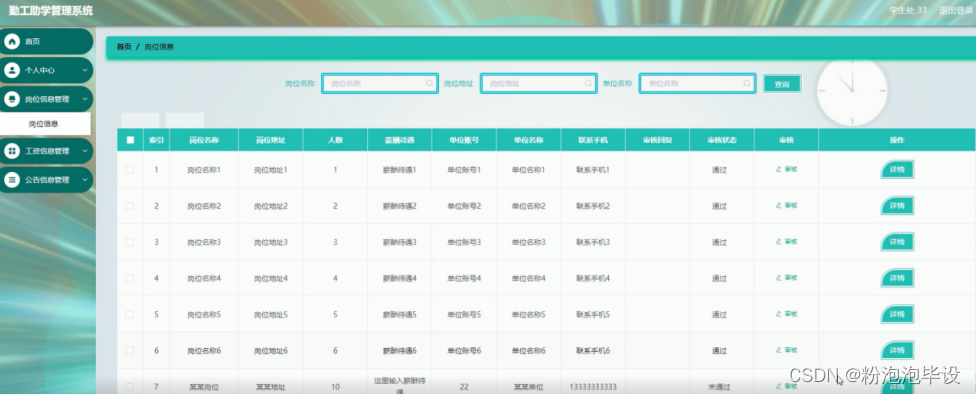Open 详情 for 岗位名称4 row
The width and height of the screenshot is (976, 394).
pos(897,278)
